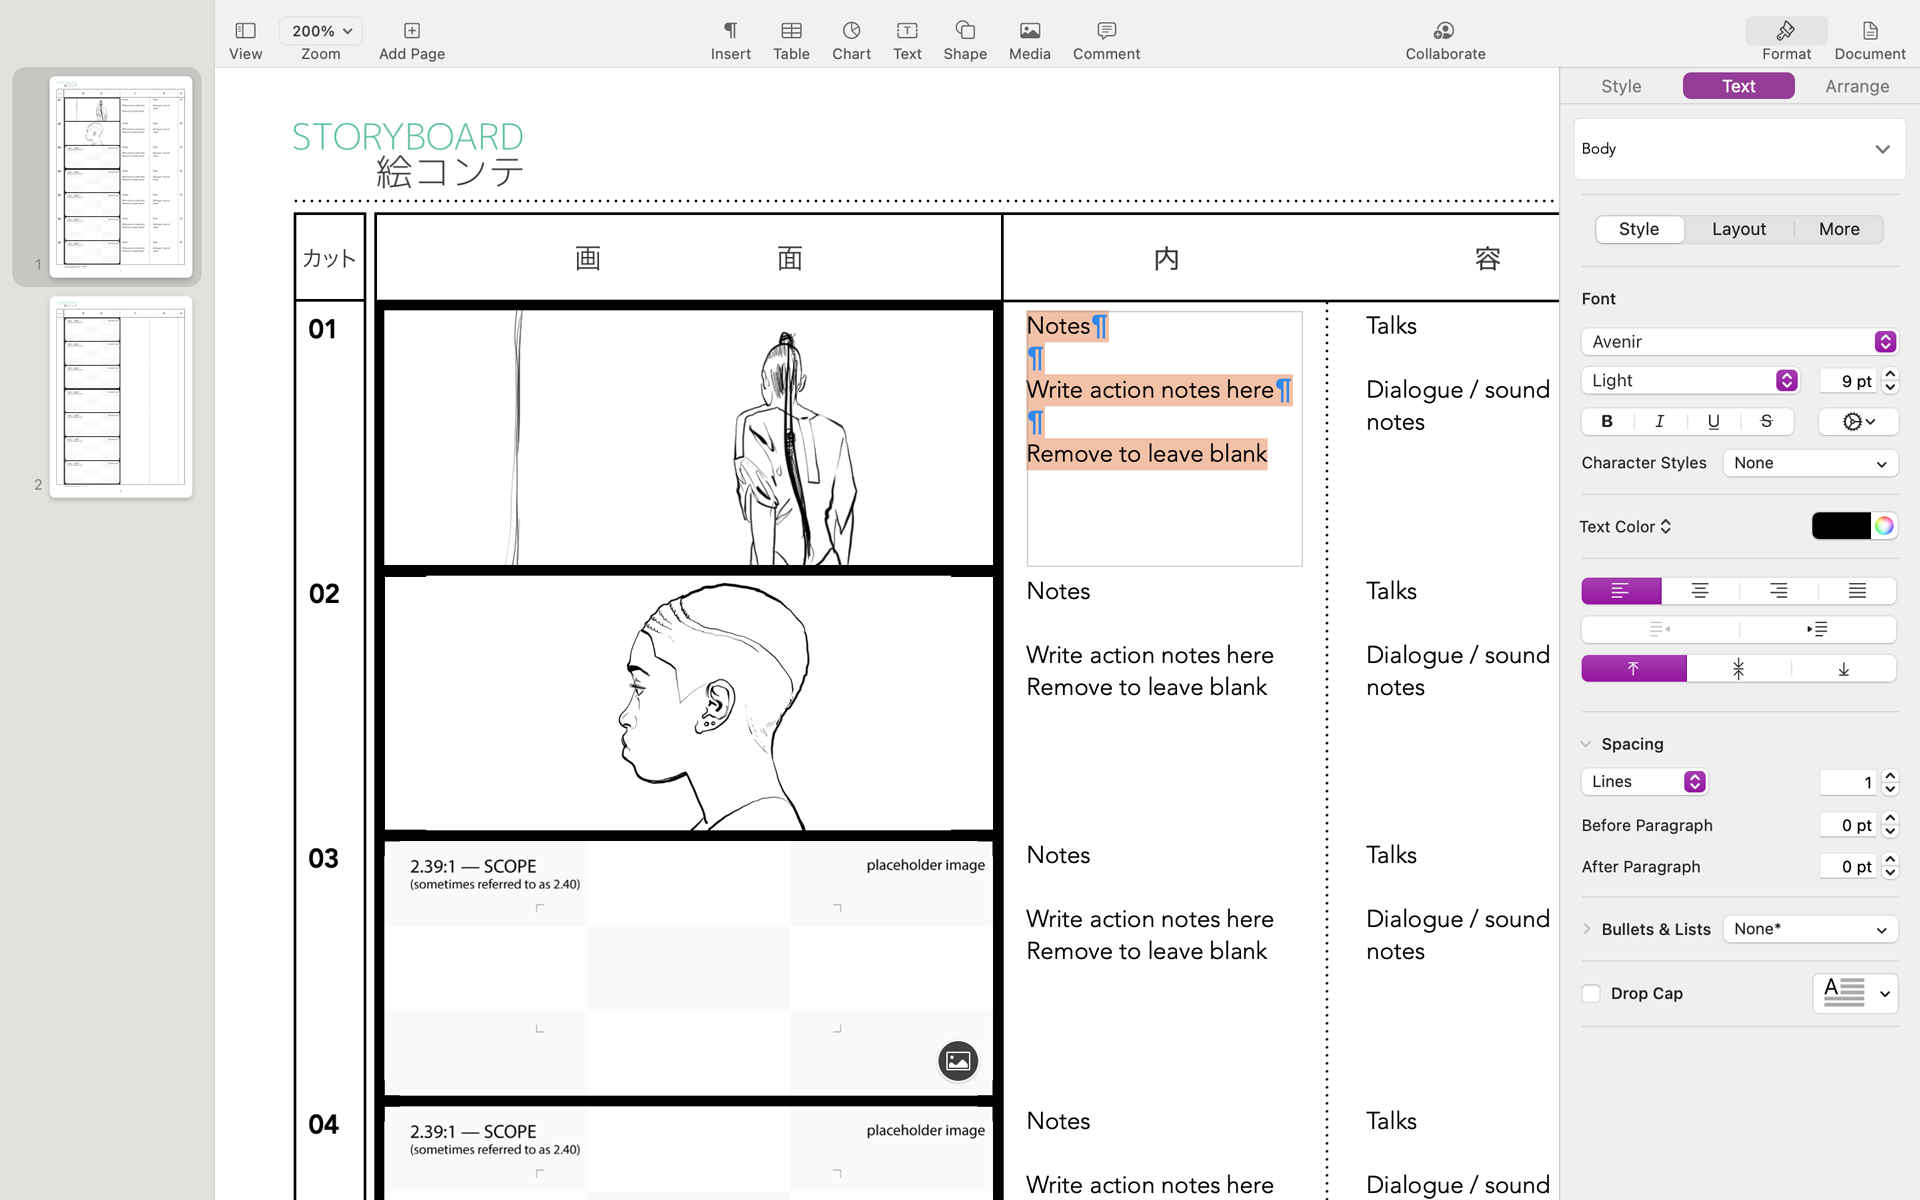Open the Light font weight dropdown

pos(1690,381)
